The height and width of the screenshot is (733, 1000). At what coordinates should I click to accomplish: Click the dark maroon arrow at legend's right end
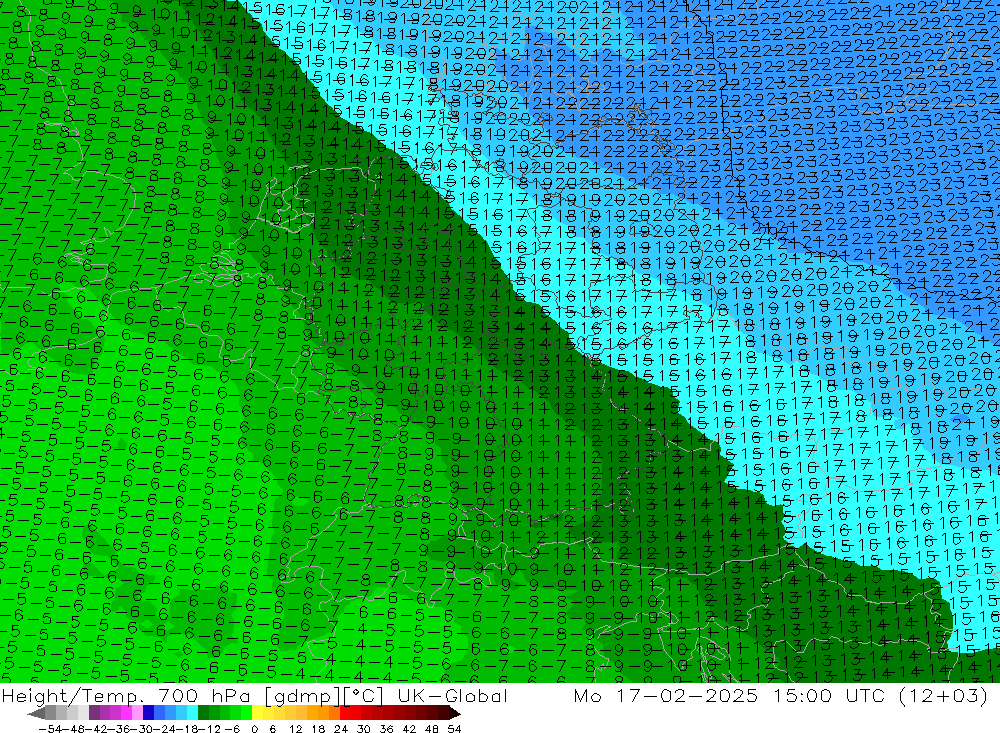tap(455, 713)
